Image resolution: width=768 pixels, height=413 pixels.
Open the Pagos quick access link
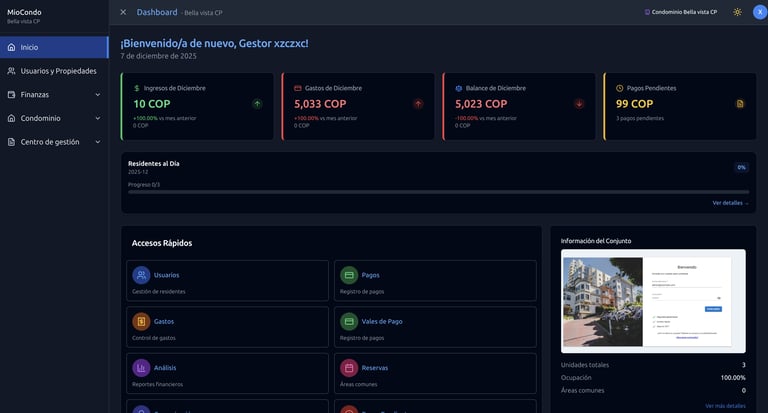(435, 281)
